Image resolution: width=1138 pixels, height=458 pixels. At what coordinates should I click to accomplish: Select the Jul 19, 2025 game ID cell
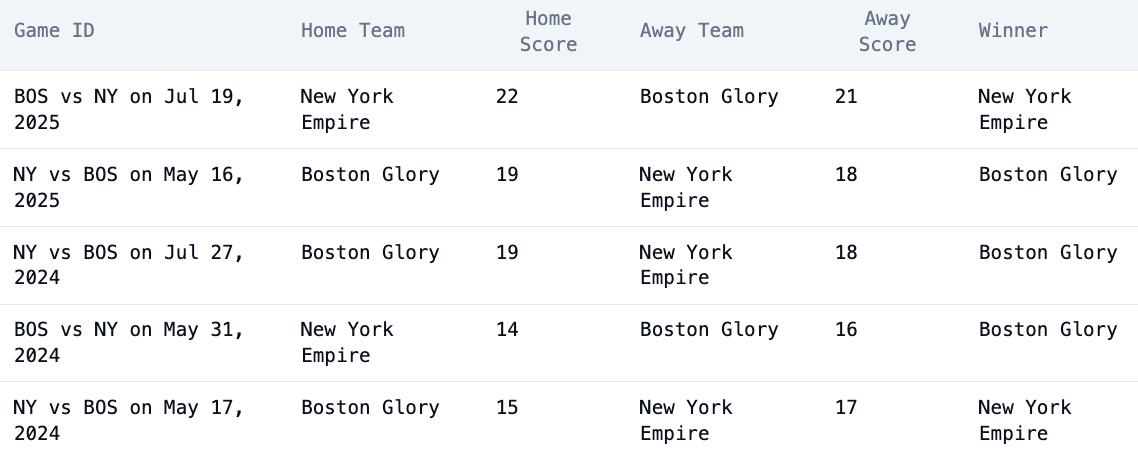coord(129,110)
